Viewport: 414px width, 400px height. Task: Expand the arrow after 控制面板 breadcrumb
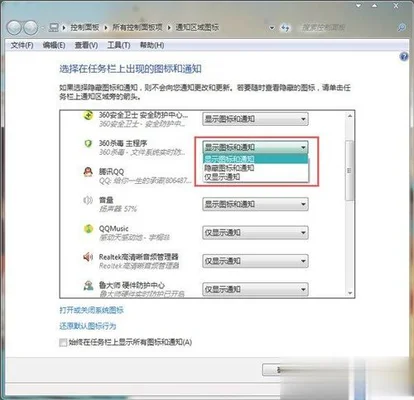(106, 28)
